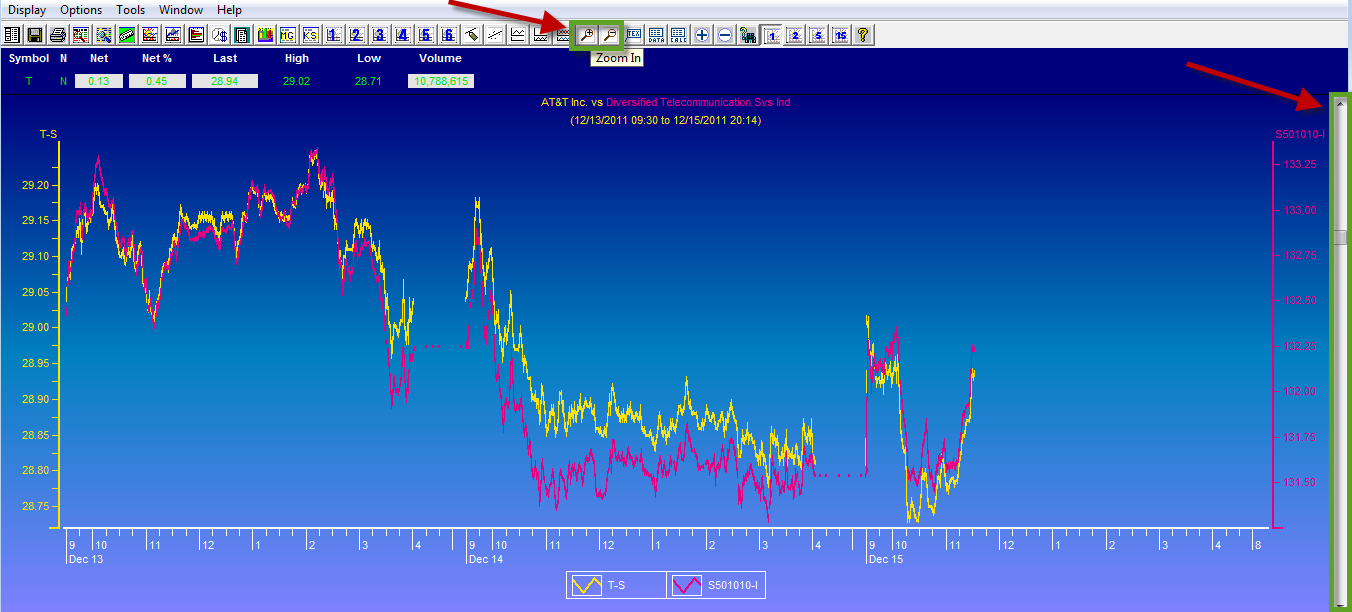This screenshot has height=612, width=1352.
Task: Toggle the plus zoom button
Action: click(702, 34)
